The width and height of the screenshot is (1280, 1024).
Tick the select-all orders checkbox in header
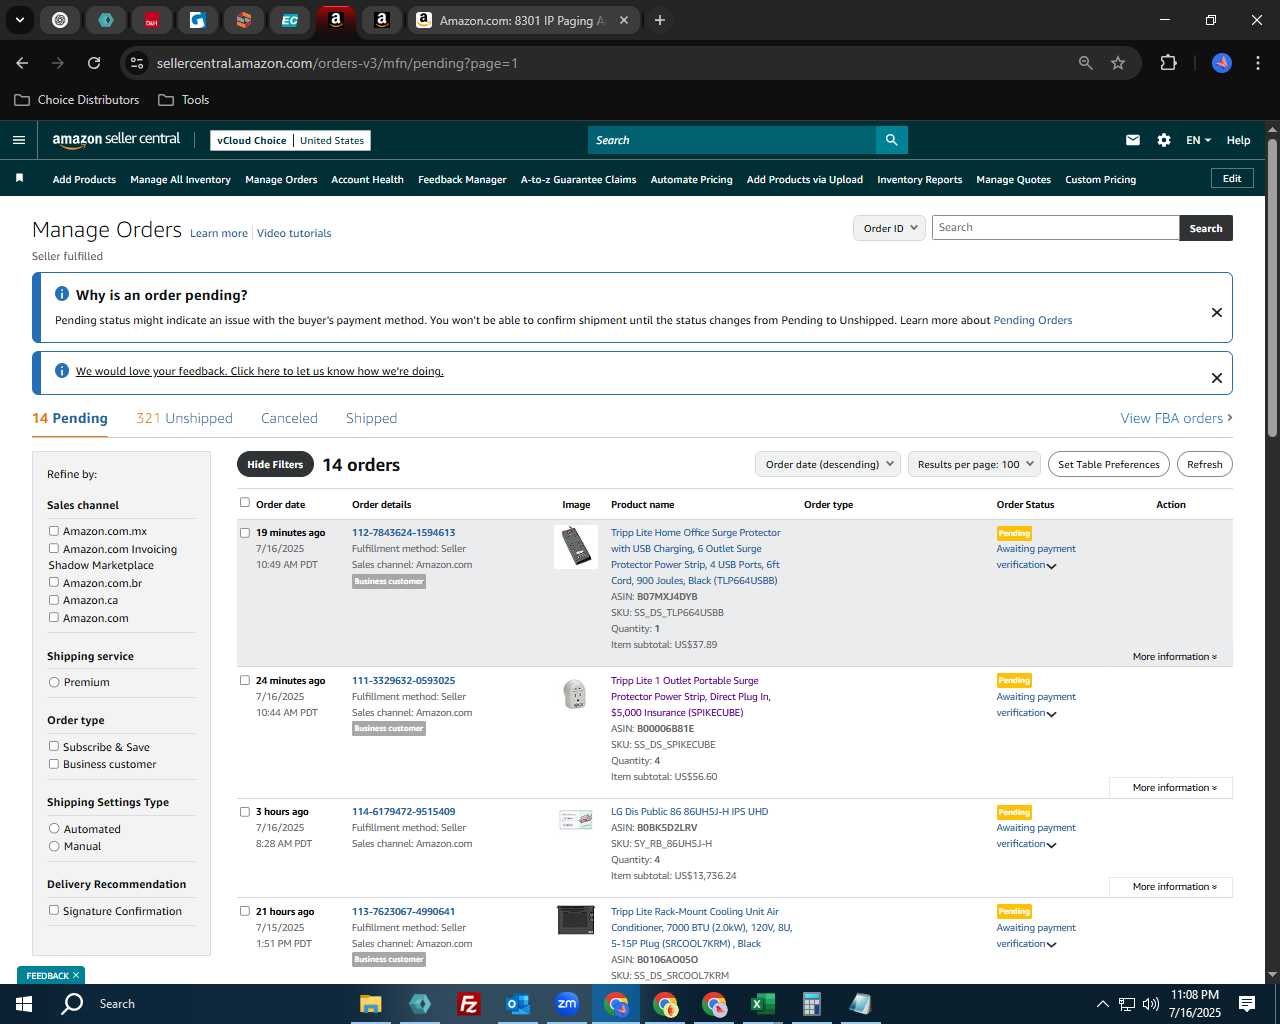[245, 503]
